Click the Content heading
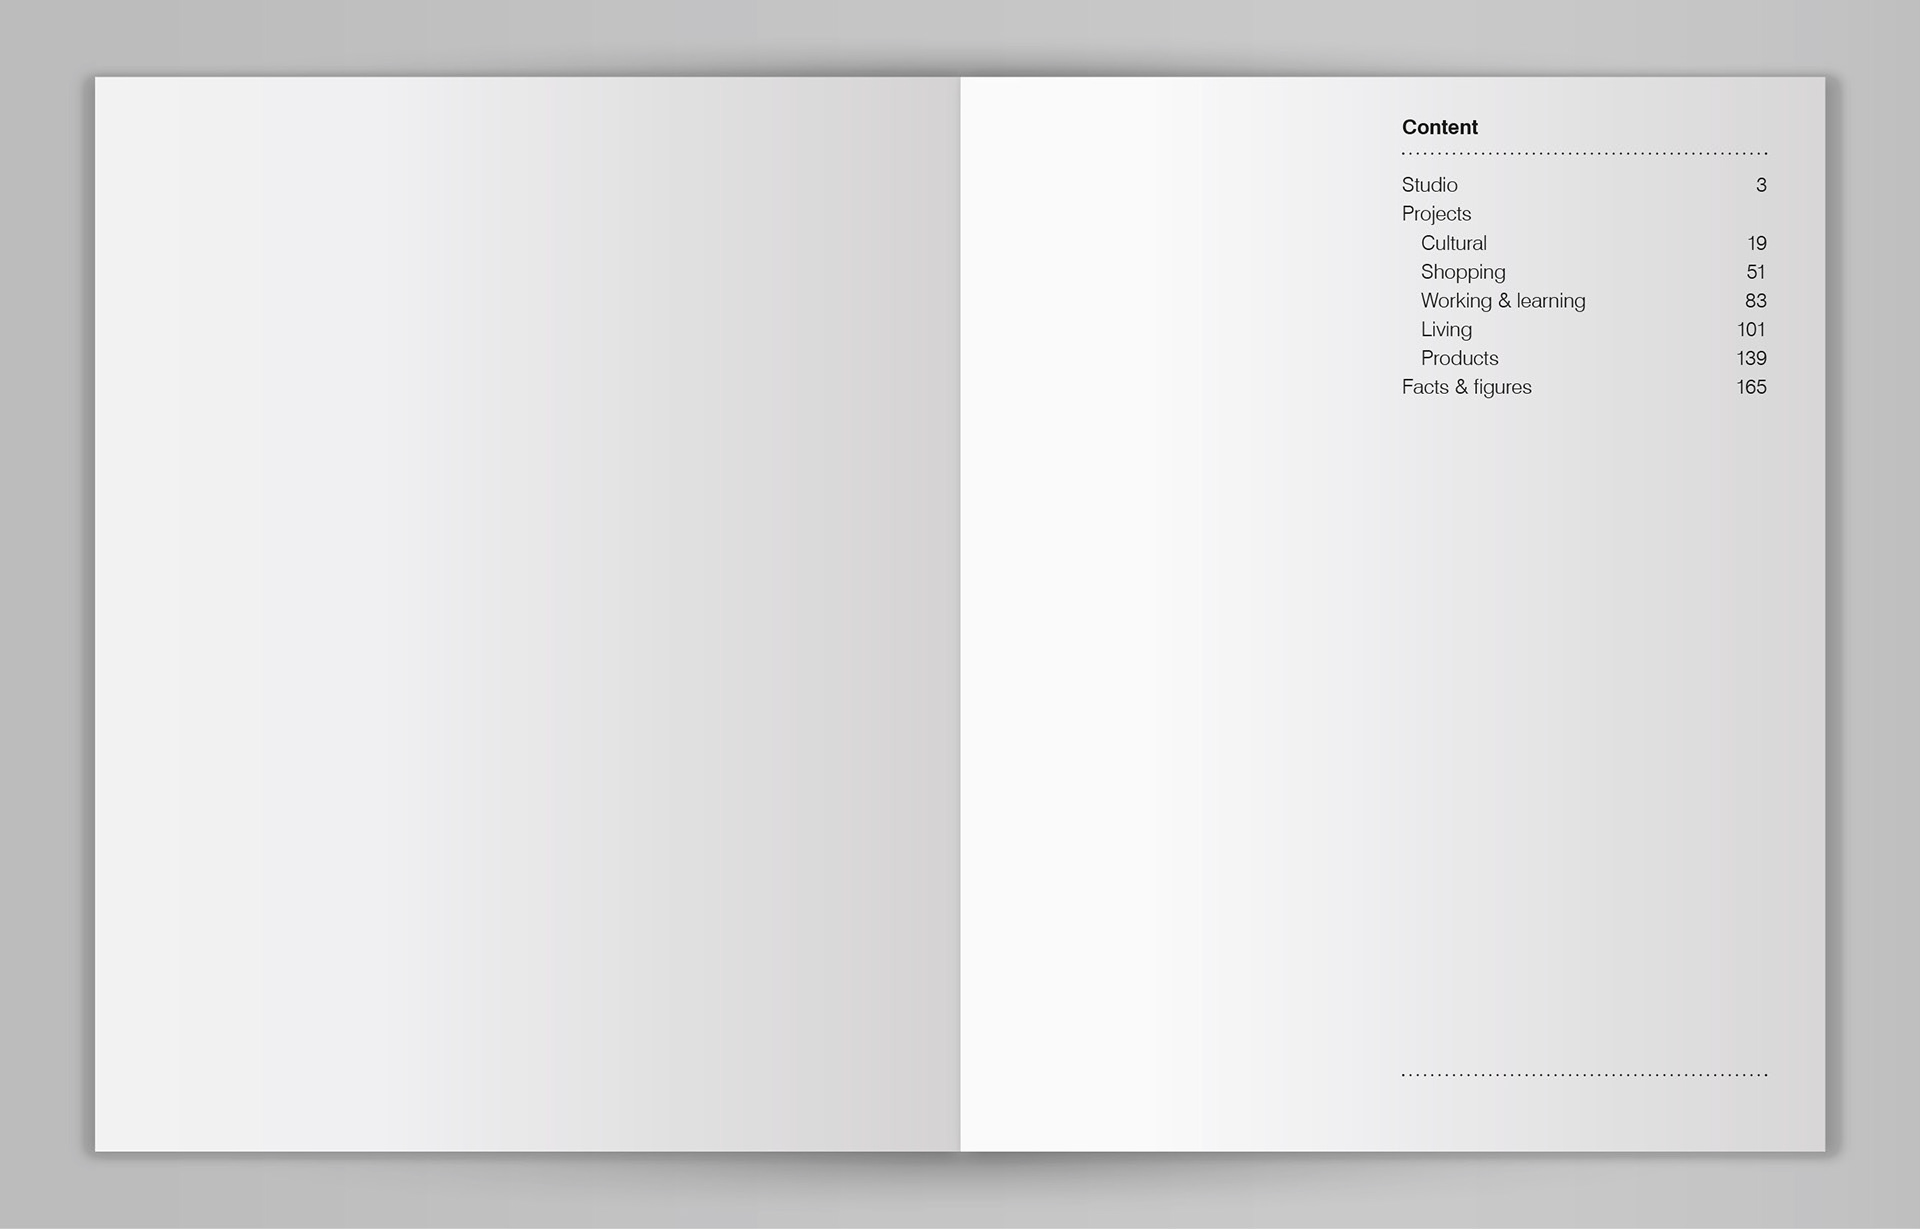The image size is (1920, 1229). [1439, 127]
